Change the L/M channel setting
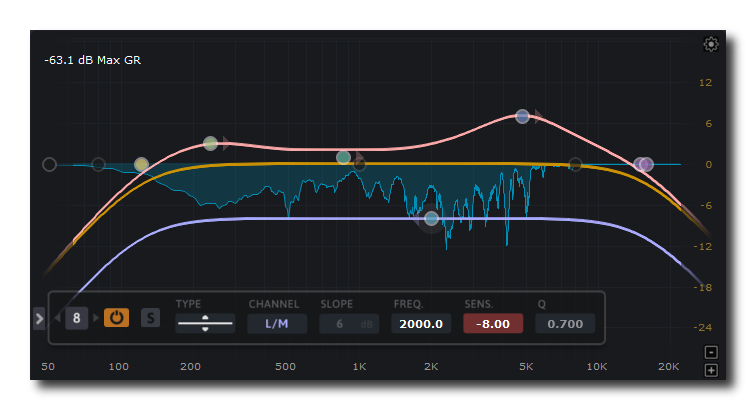The width and height of the screenshot is (756, 410). pyautogui.click(x=277, y=324)
